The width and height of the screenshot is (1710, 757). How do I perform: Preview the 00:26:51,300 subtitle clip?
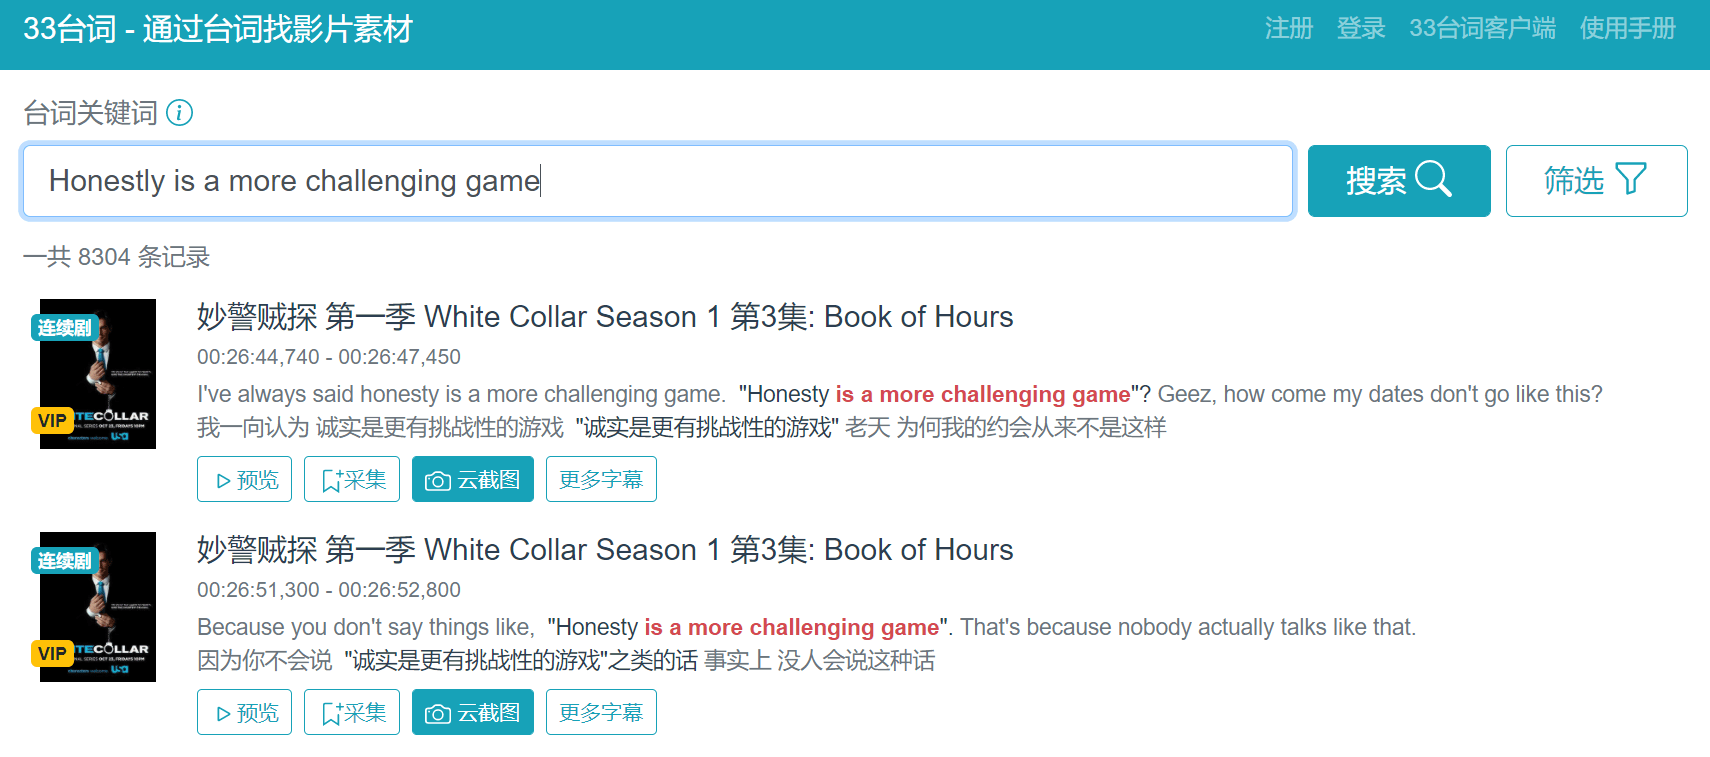[244, 712]
